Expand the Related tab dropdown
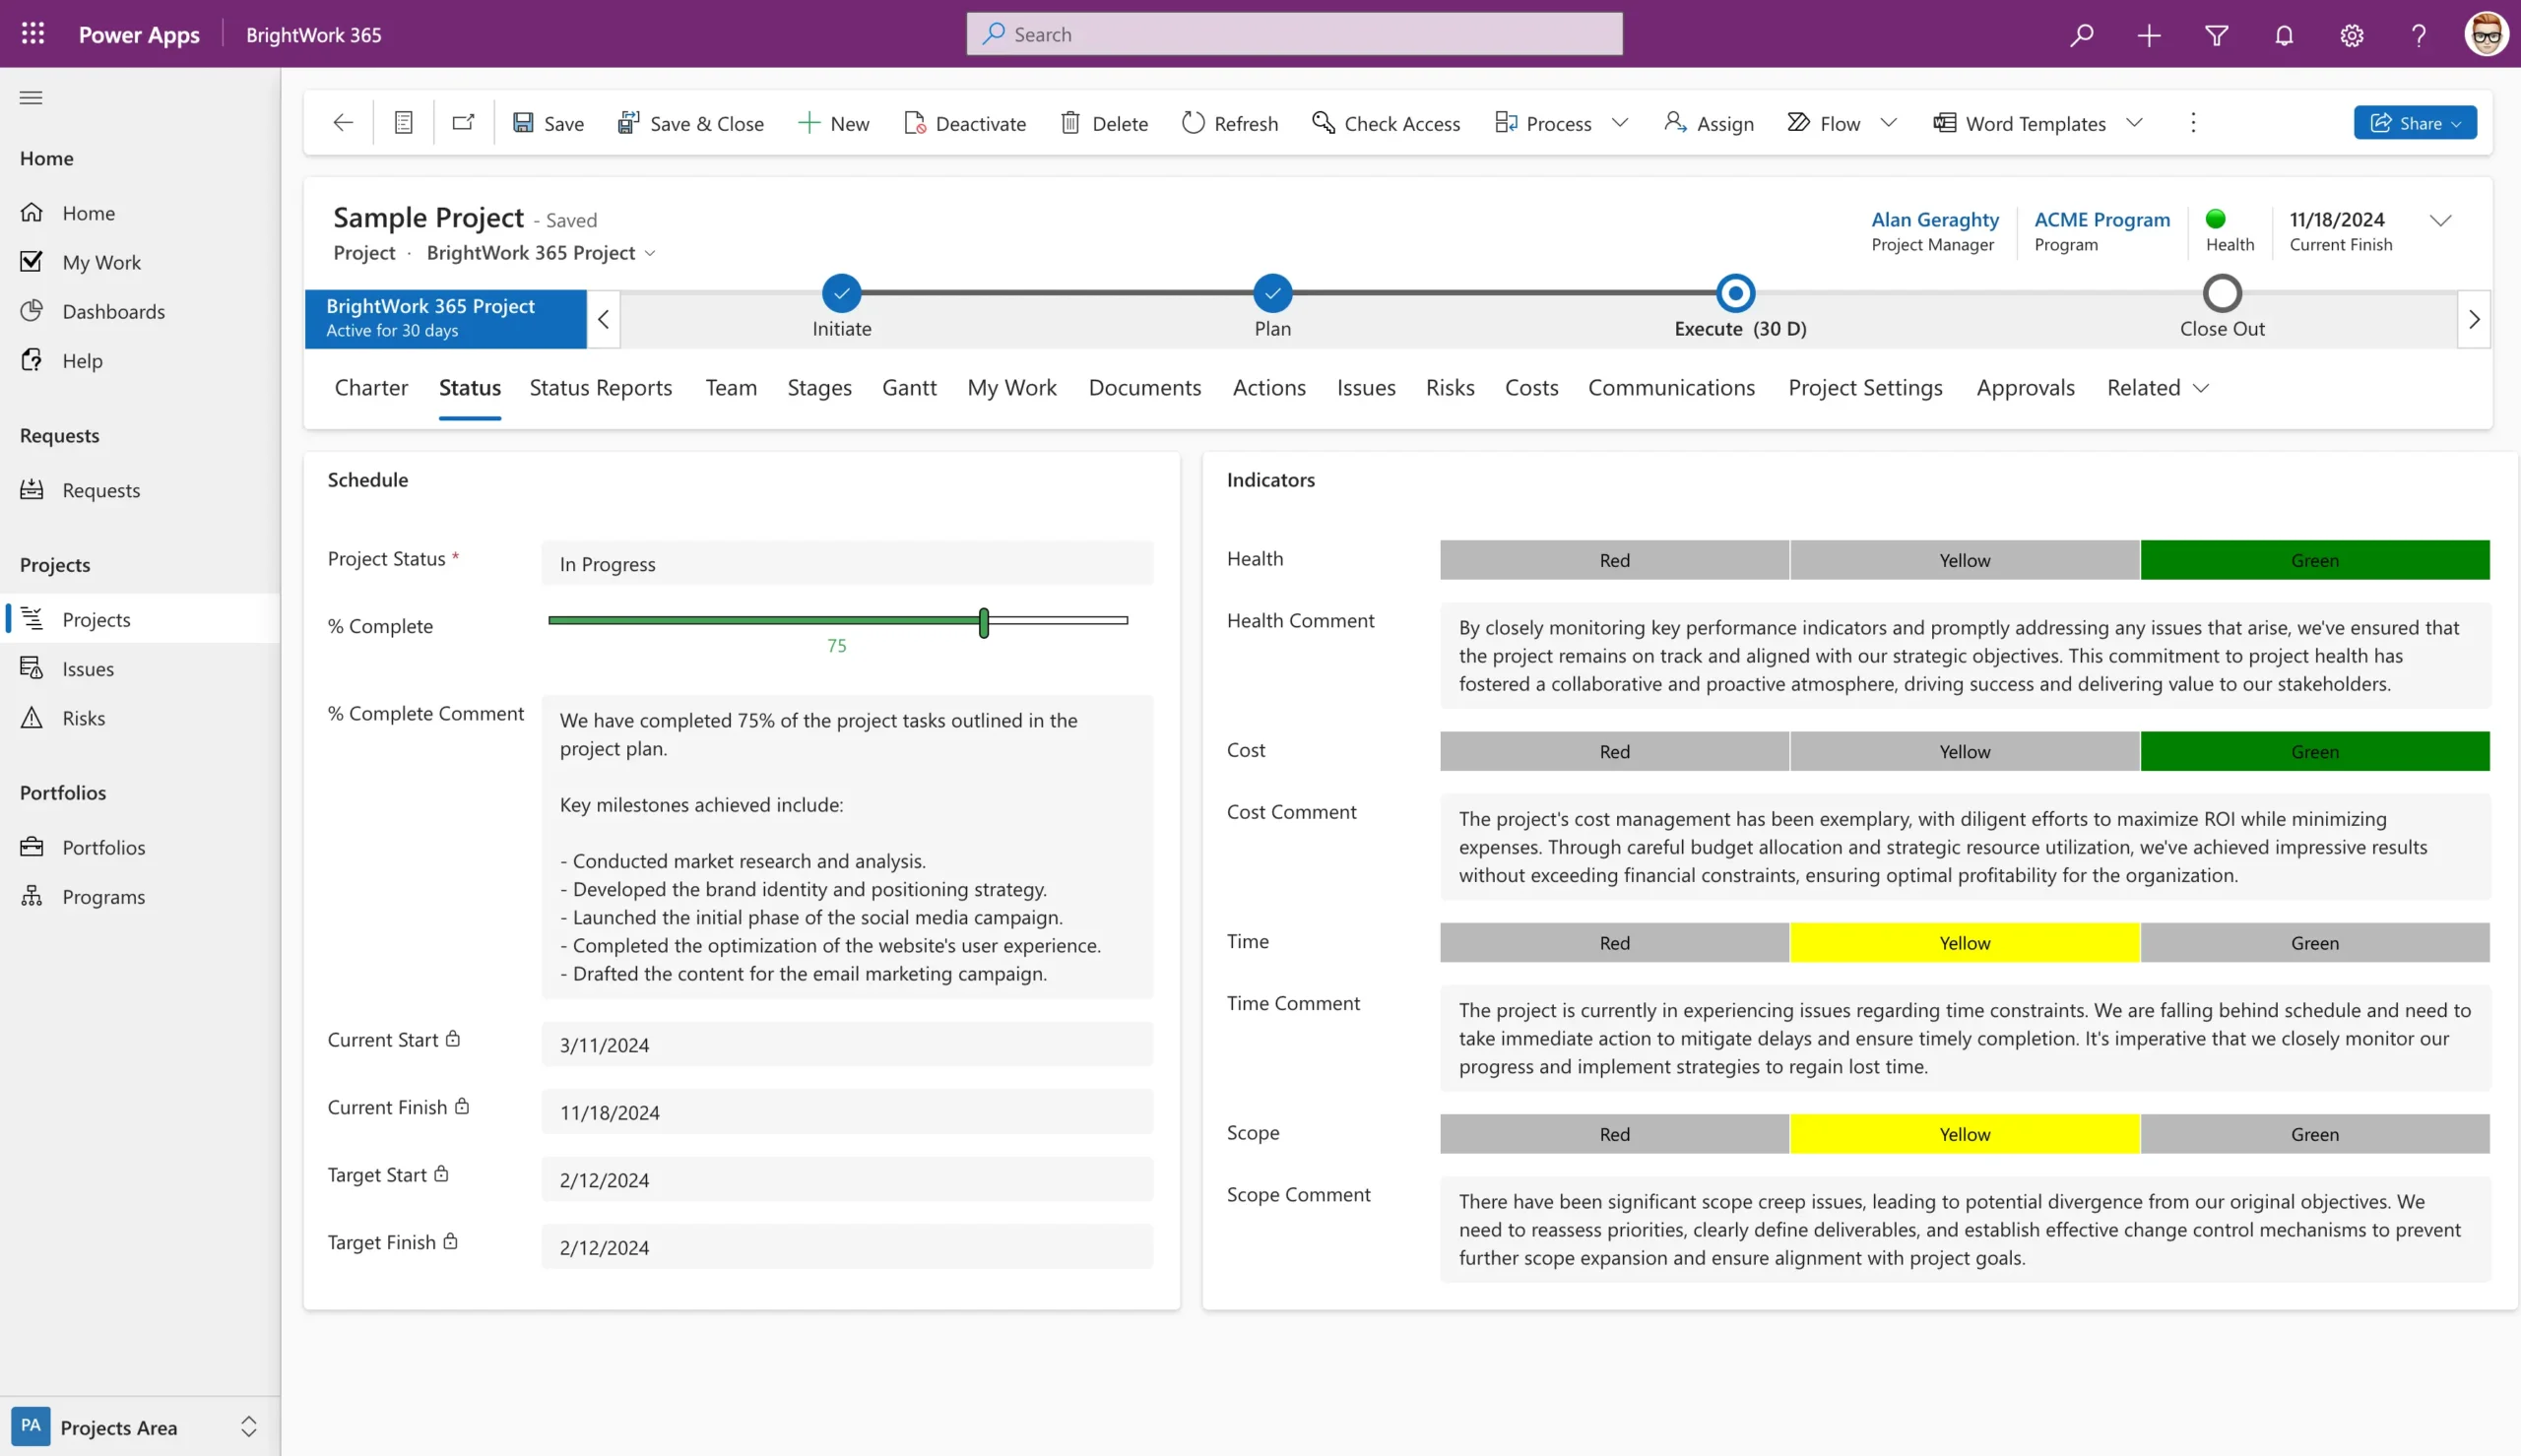The image size is (2521, 1456). 2201,388
